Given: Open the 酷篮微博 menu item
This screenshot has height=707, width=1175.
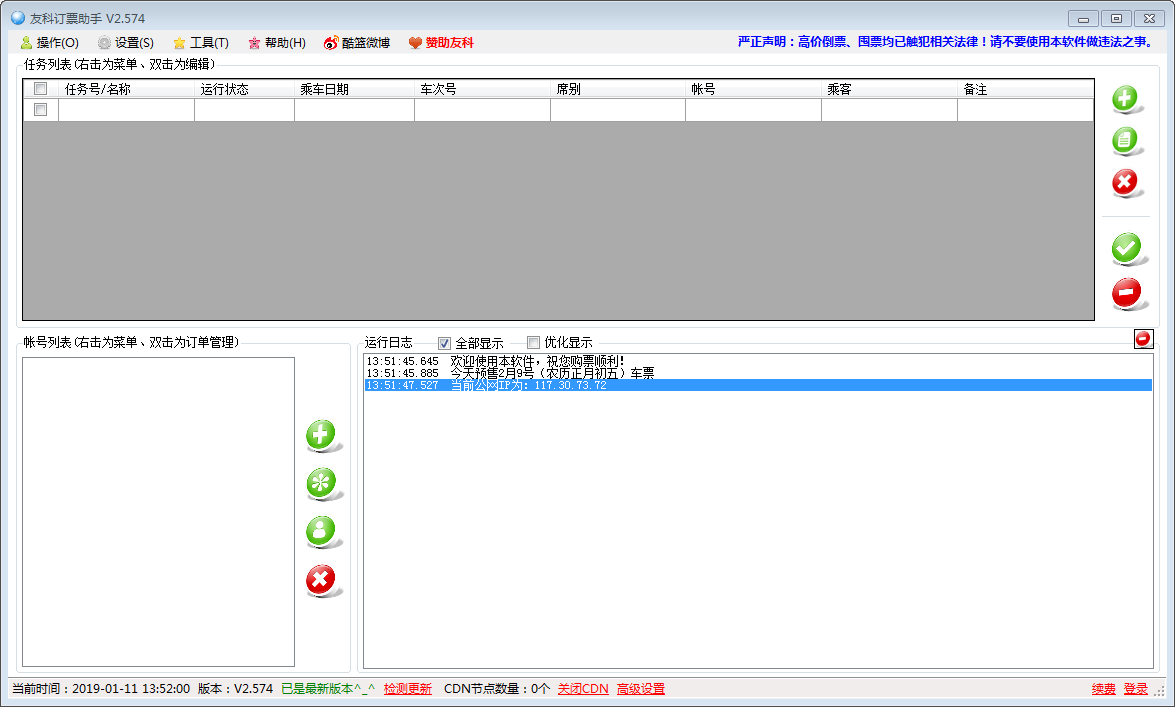Looking at the screenshot, I should pos(357,43).
